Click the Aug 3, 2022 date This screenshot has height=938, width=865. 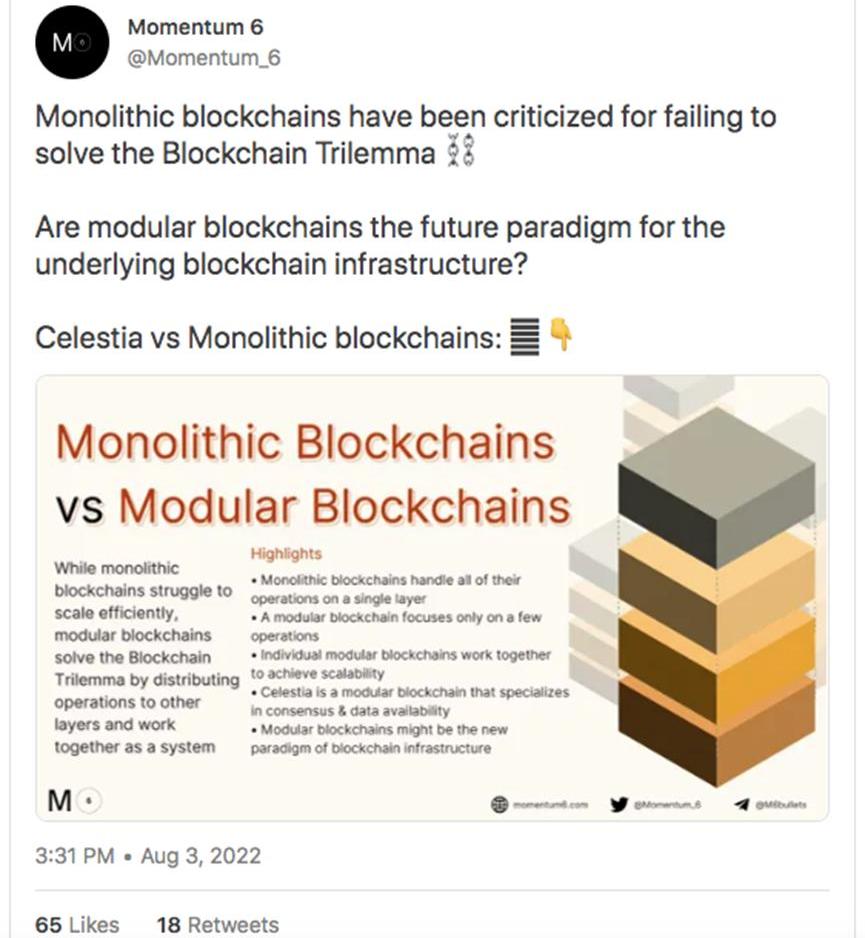[x=200, y=857]
